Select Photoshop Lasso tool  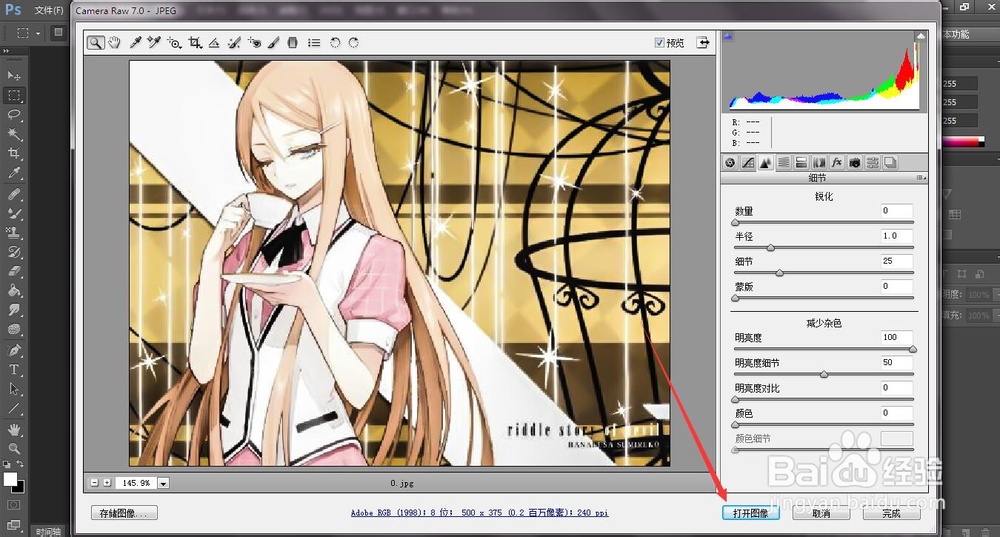(13, 115)
